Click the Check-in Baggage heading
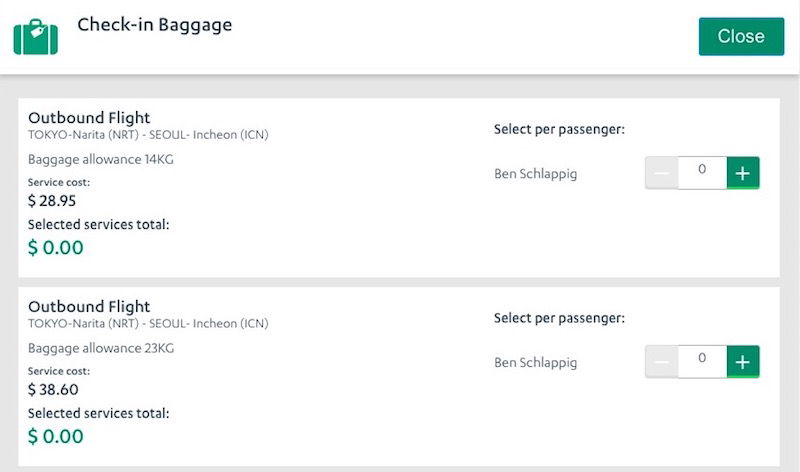Image resolution: width=800 pixels, height=472 pixels. (x=155, y=25)
